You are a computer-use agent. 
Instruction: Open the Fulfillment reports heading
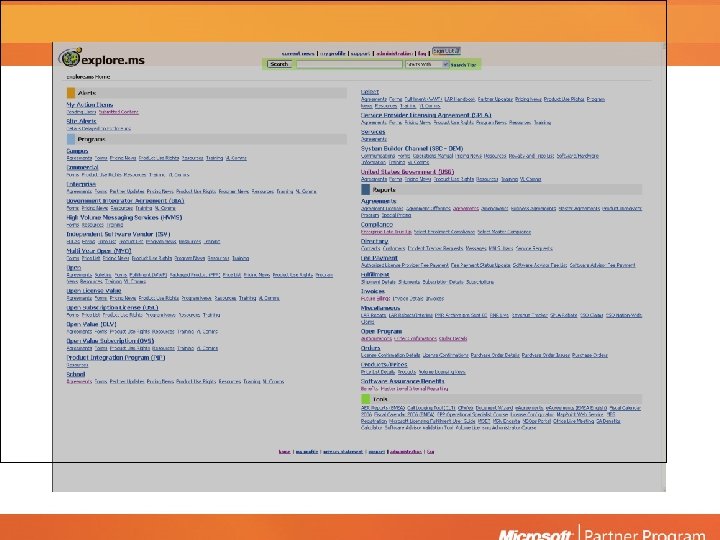375,275
